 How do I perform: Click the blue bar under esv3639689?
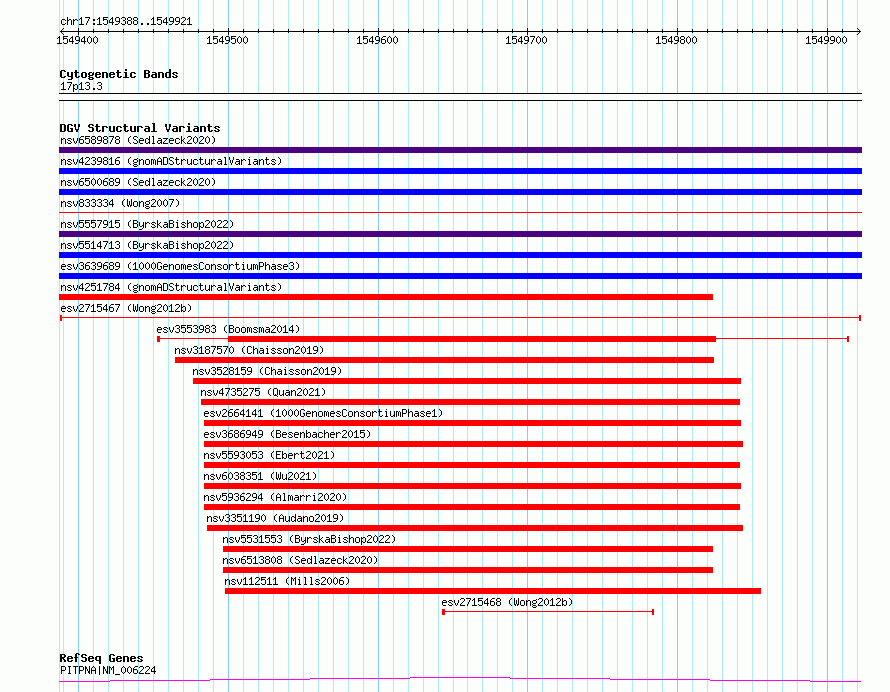460,276
